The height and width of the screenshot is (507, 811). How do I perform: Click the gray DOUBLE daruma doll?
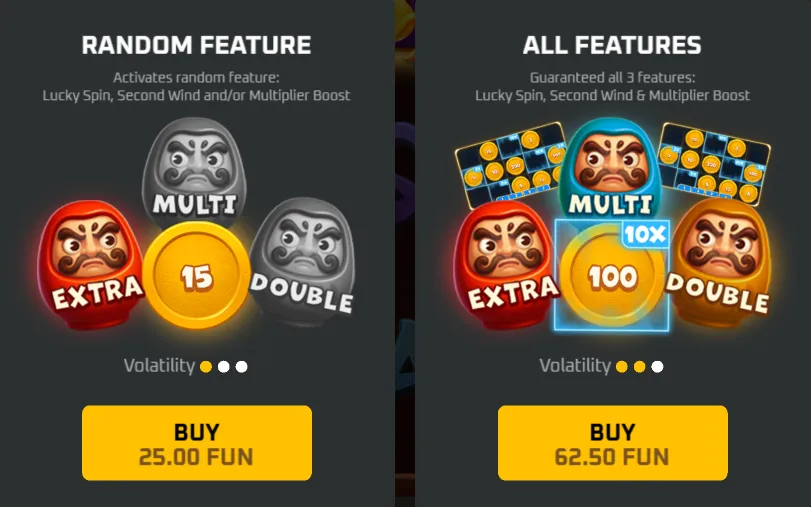[304, 259]
